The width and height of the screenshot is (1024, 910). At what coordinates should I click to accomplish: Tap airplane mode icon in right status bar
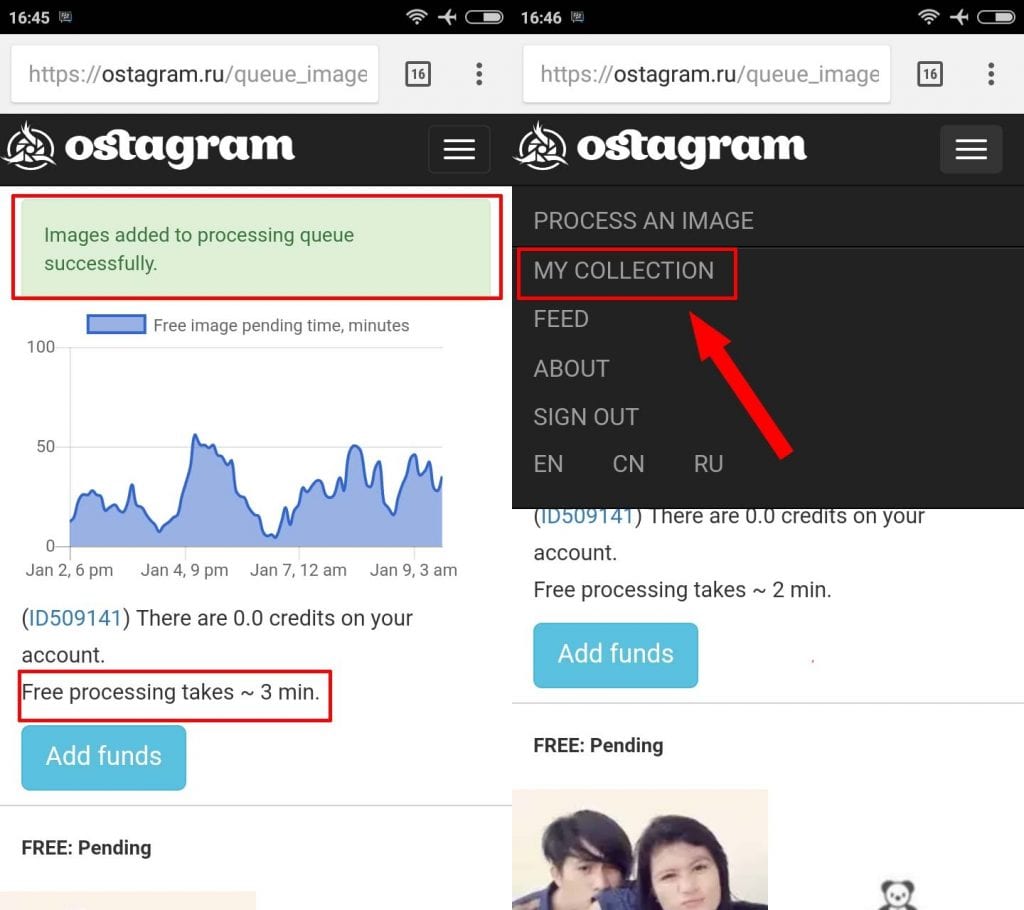(959, 17)
